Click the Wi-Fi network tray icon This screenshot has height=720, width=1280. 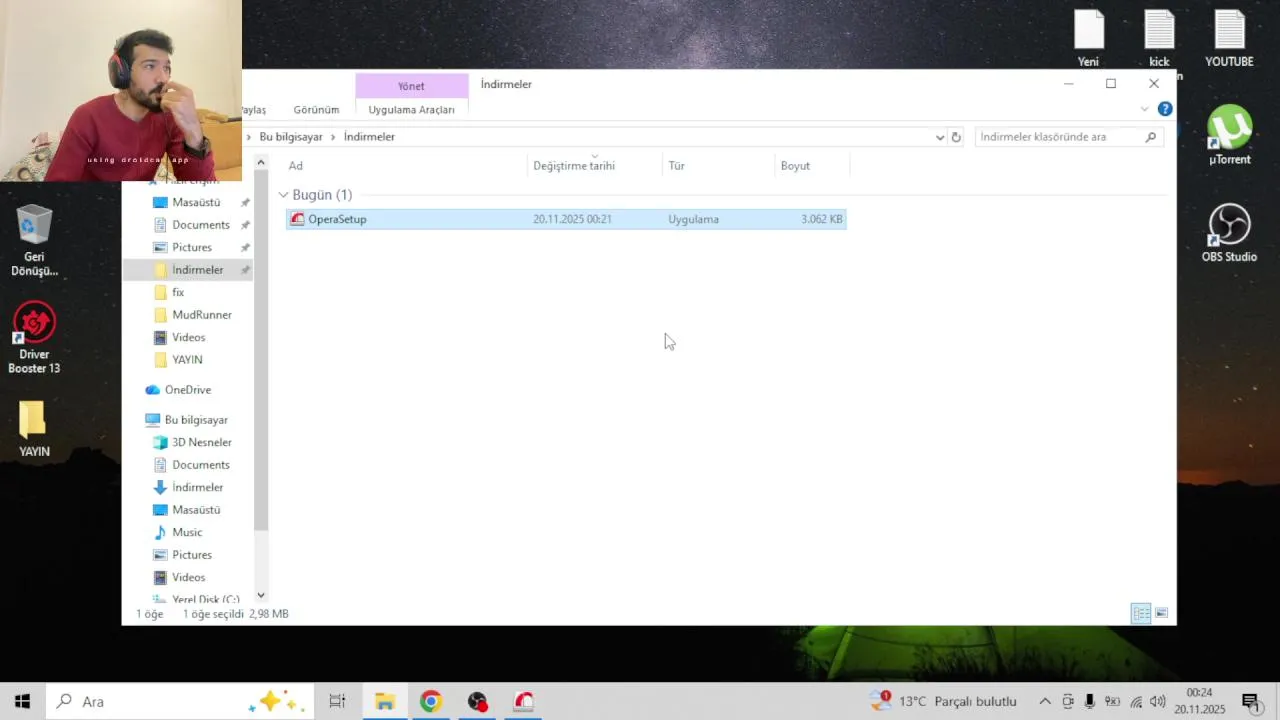(1135, 701)
